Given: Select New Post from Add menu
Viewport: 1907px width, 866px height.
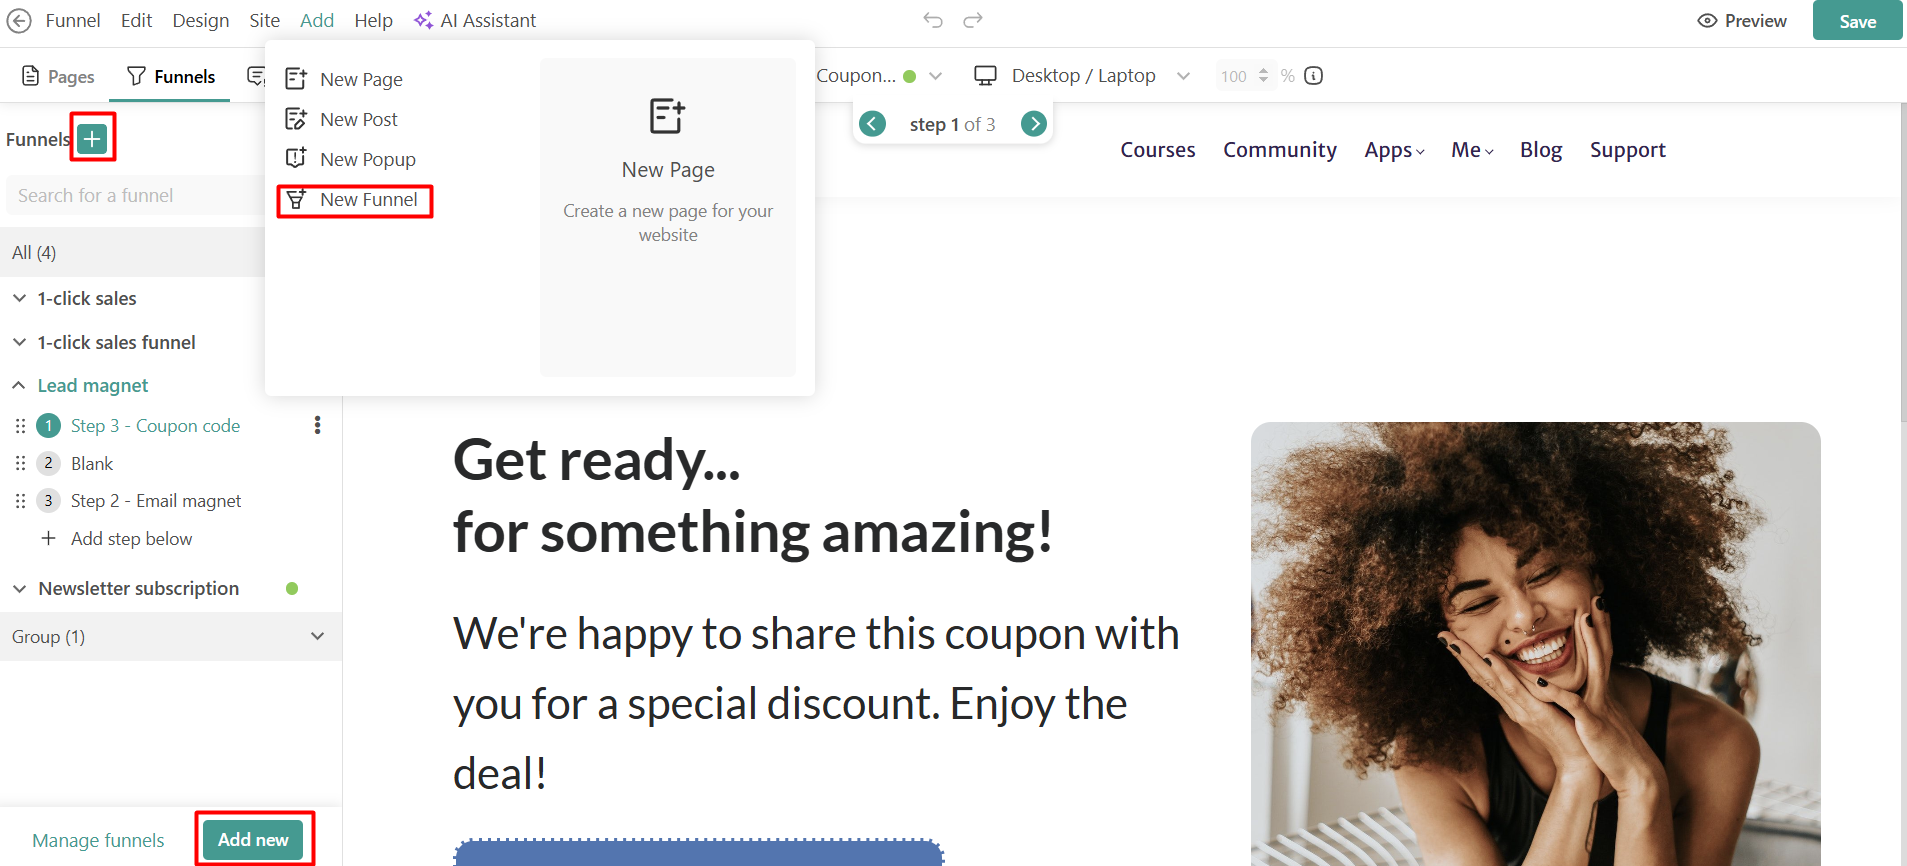Looking at the screenshot, I should [x=341, y=119].
